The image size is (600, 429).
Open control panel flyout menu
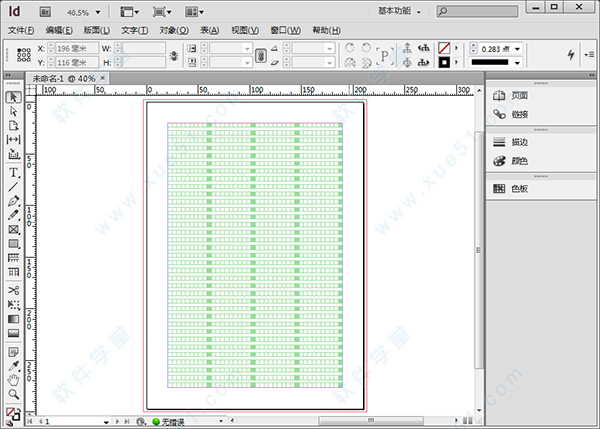pyautogui.click(x=590, y=55)
